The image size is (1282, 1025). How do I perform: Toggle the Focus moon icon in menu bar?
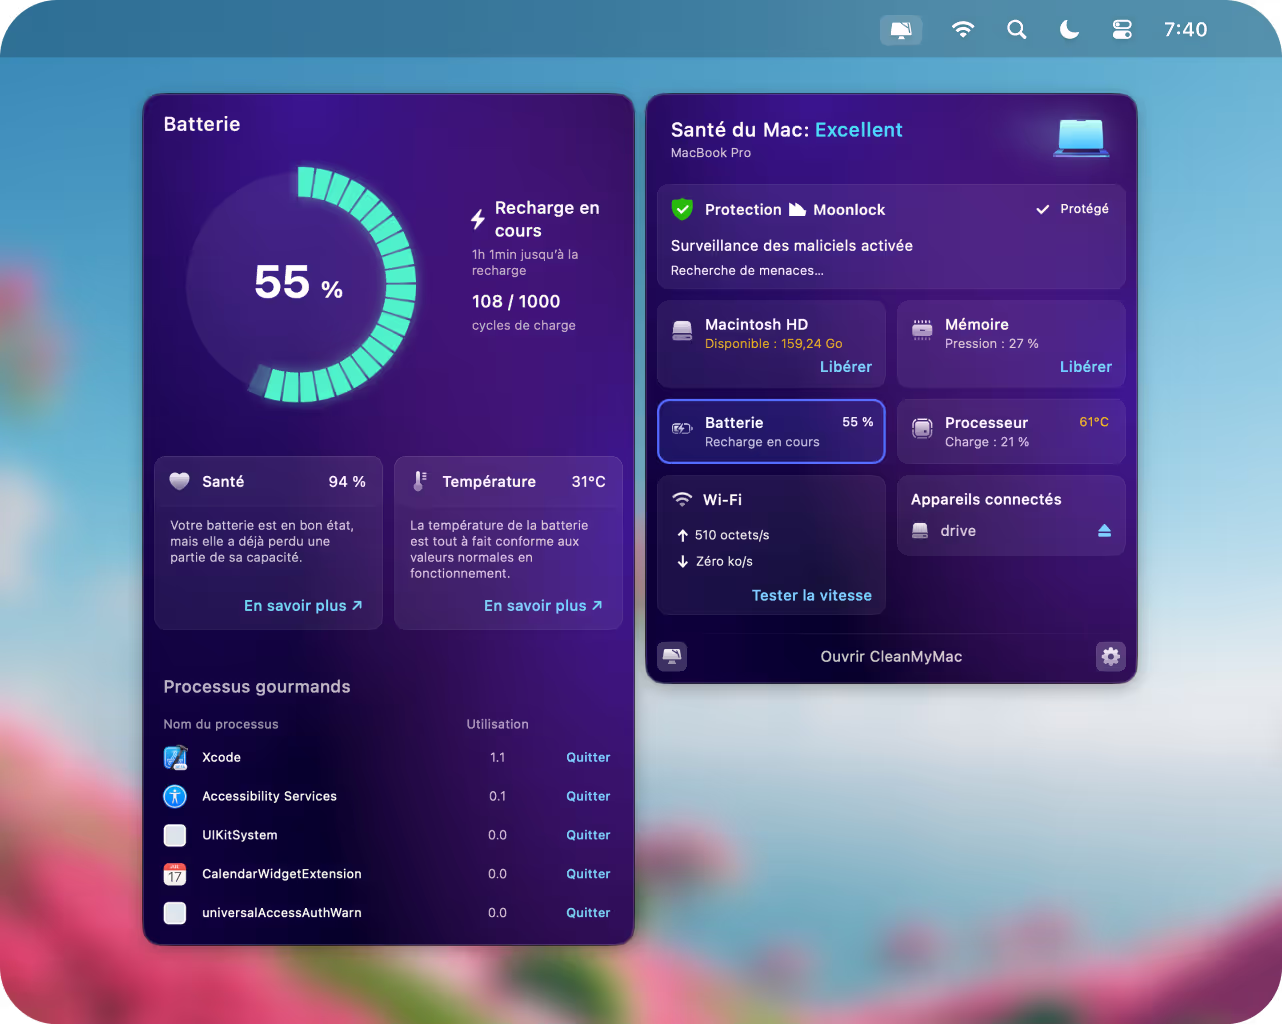(x=1069, y=30)
